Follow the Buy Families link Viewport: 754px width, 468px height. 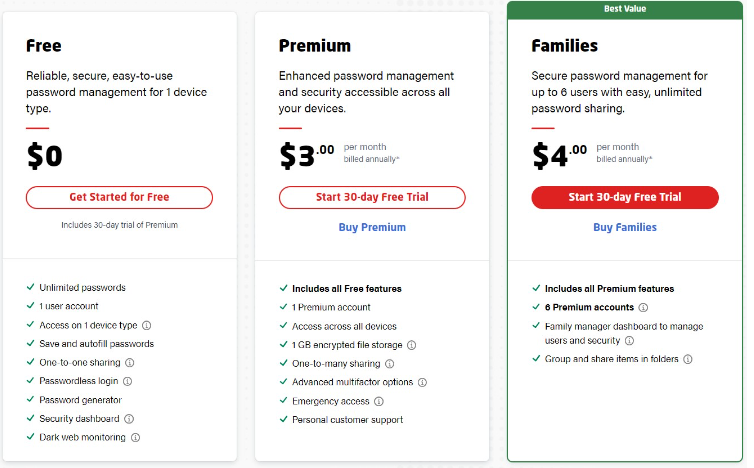(x=625, y=227)
